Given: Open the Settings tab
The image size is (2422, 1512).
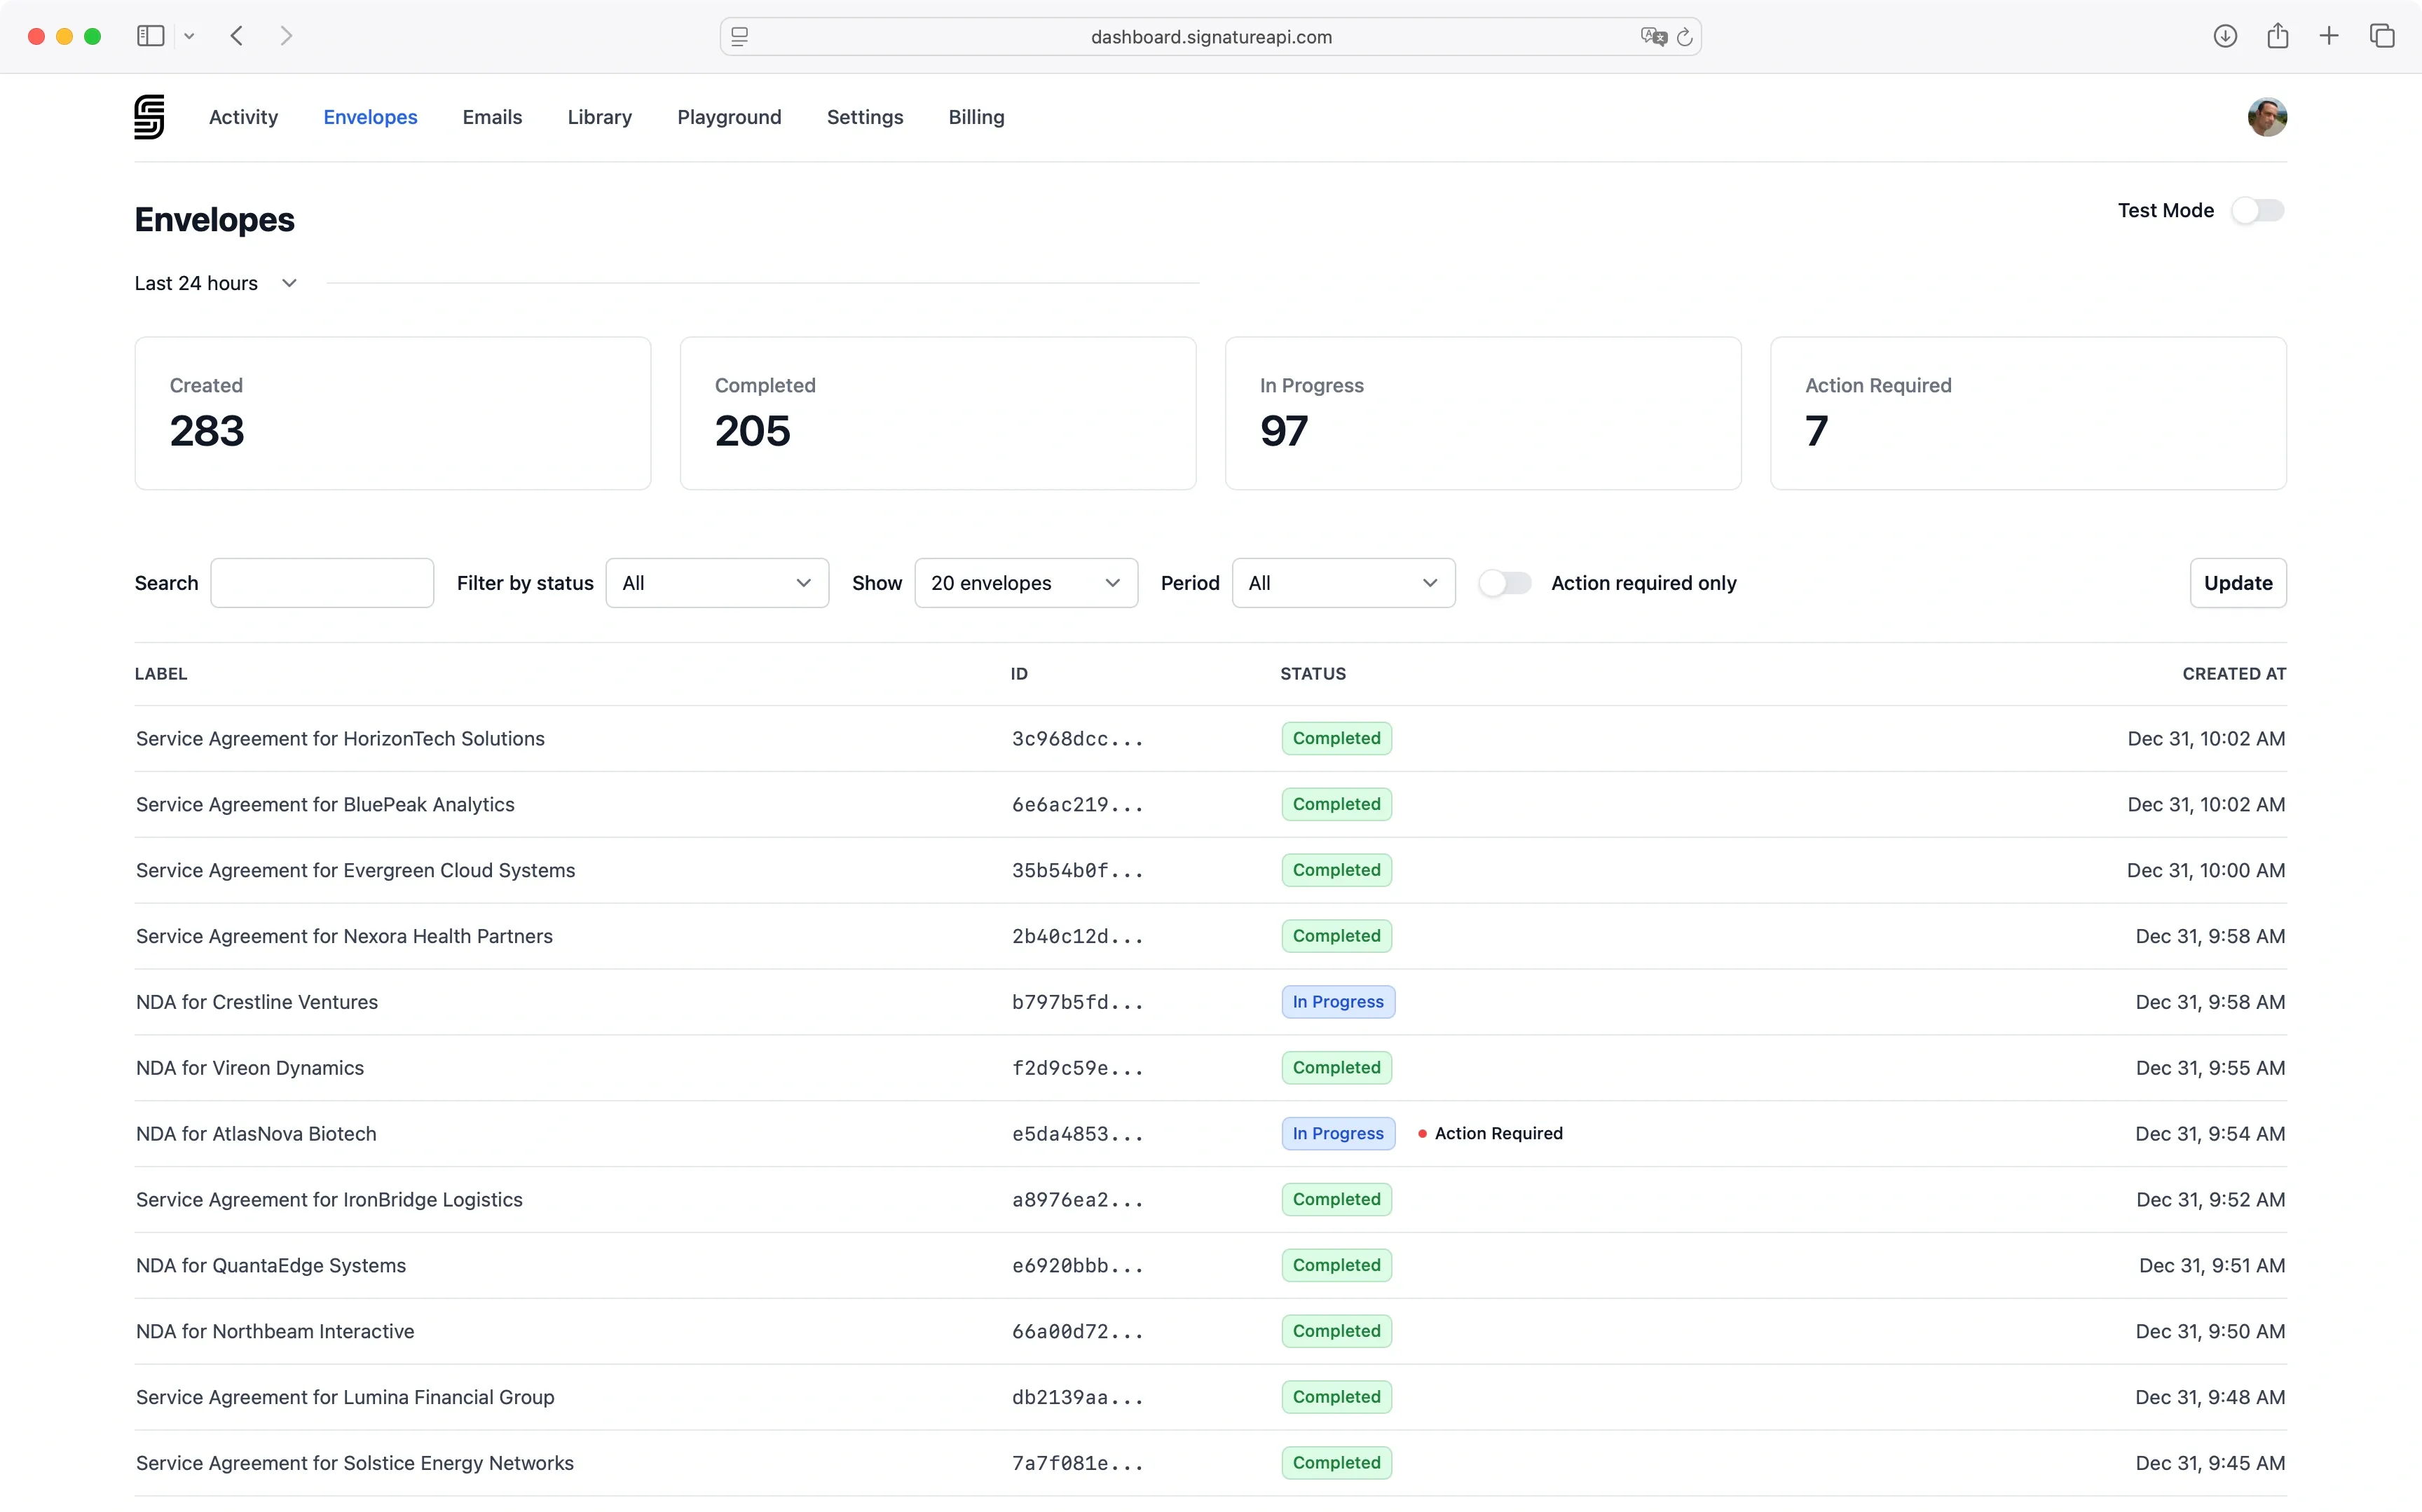Looking at the screenshot, I should 865,117.
